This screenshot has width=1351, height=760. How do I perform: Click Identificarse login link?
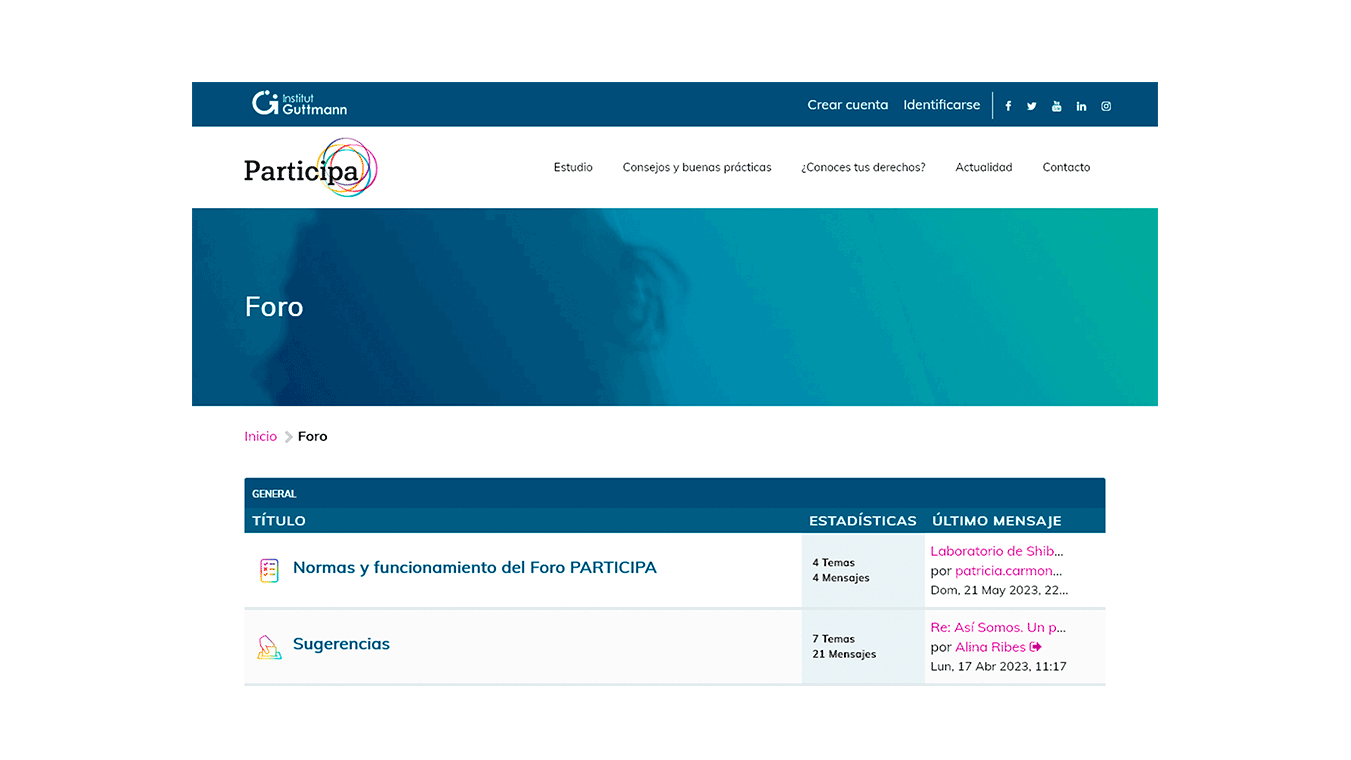[942, 105]
